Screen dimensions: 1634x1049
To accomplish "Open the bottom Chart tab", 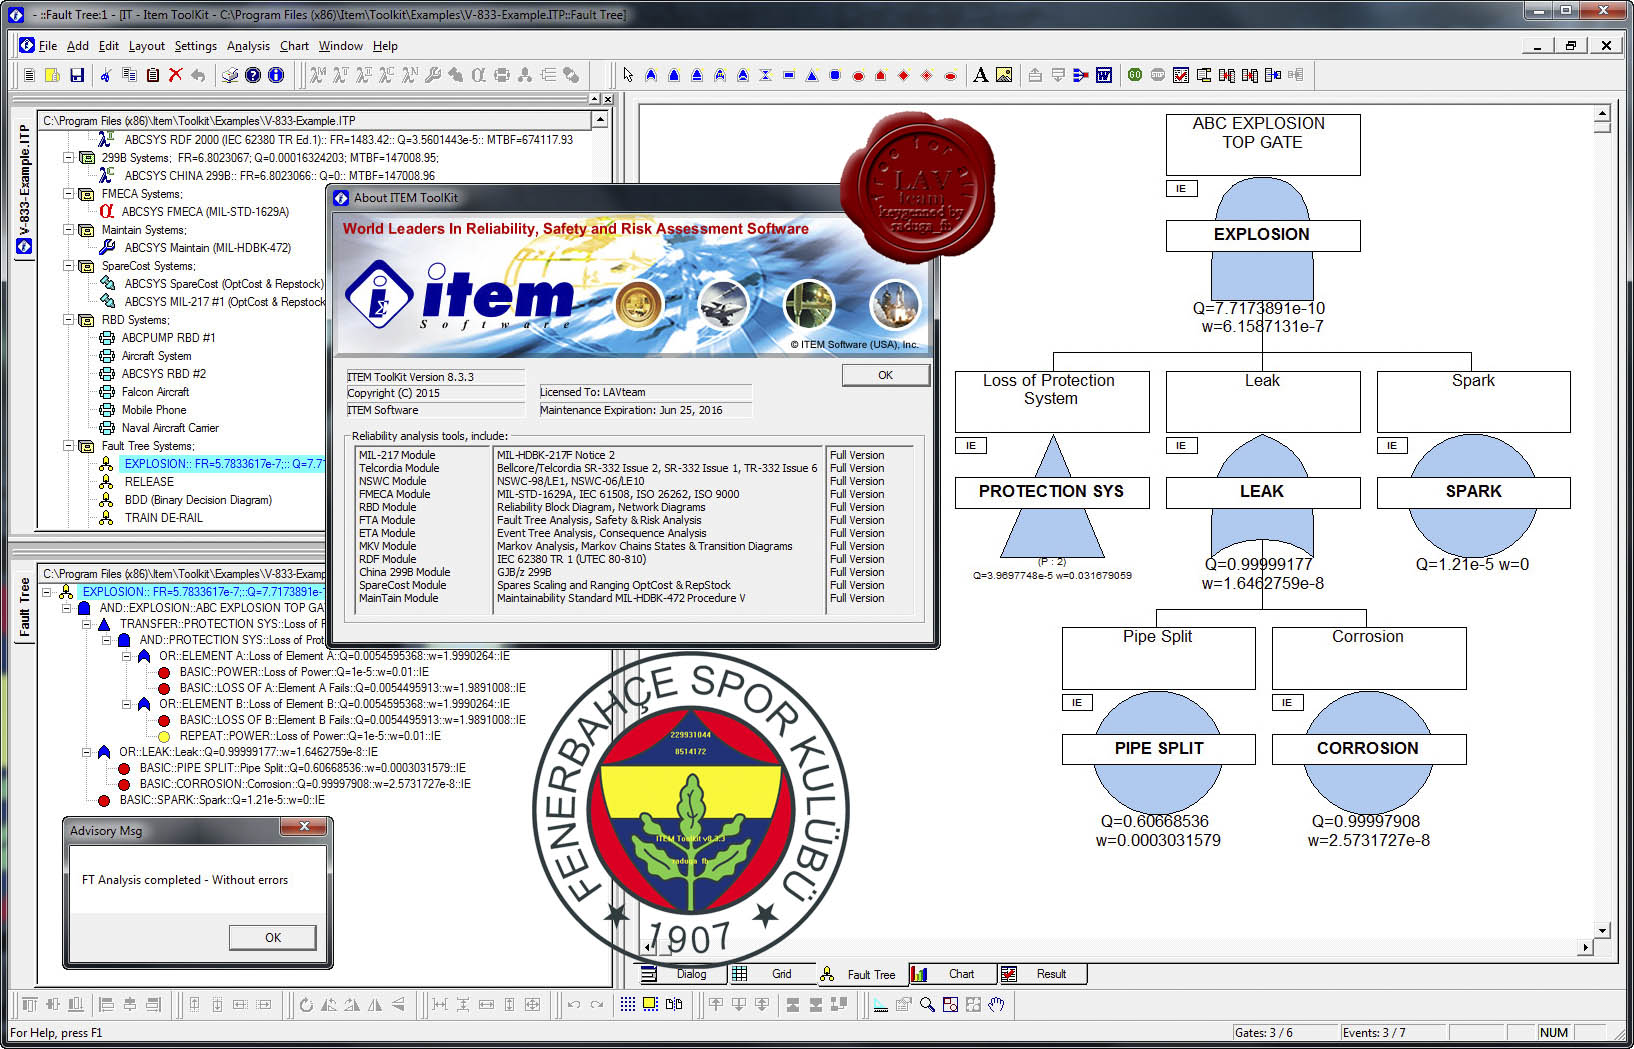I will tap(952, 974).
